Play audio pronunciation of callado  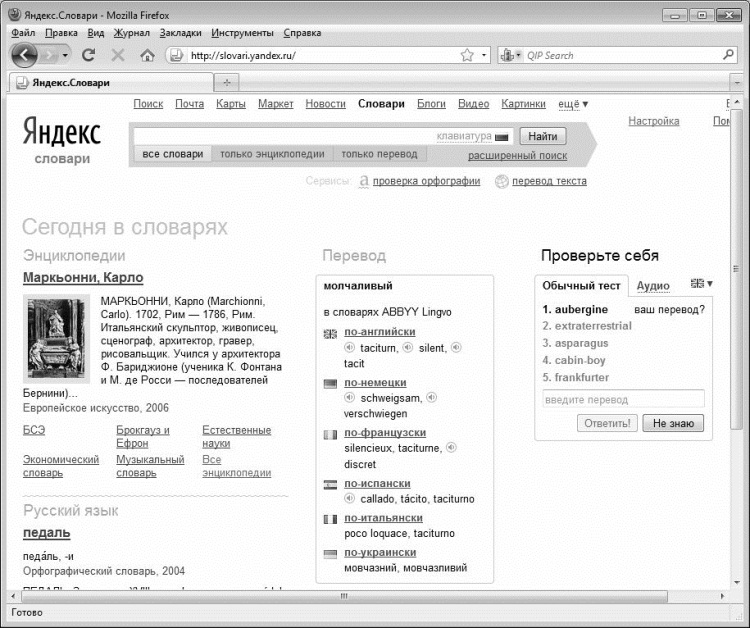pyautogui.click(x=350, y=498)
